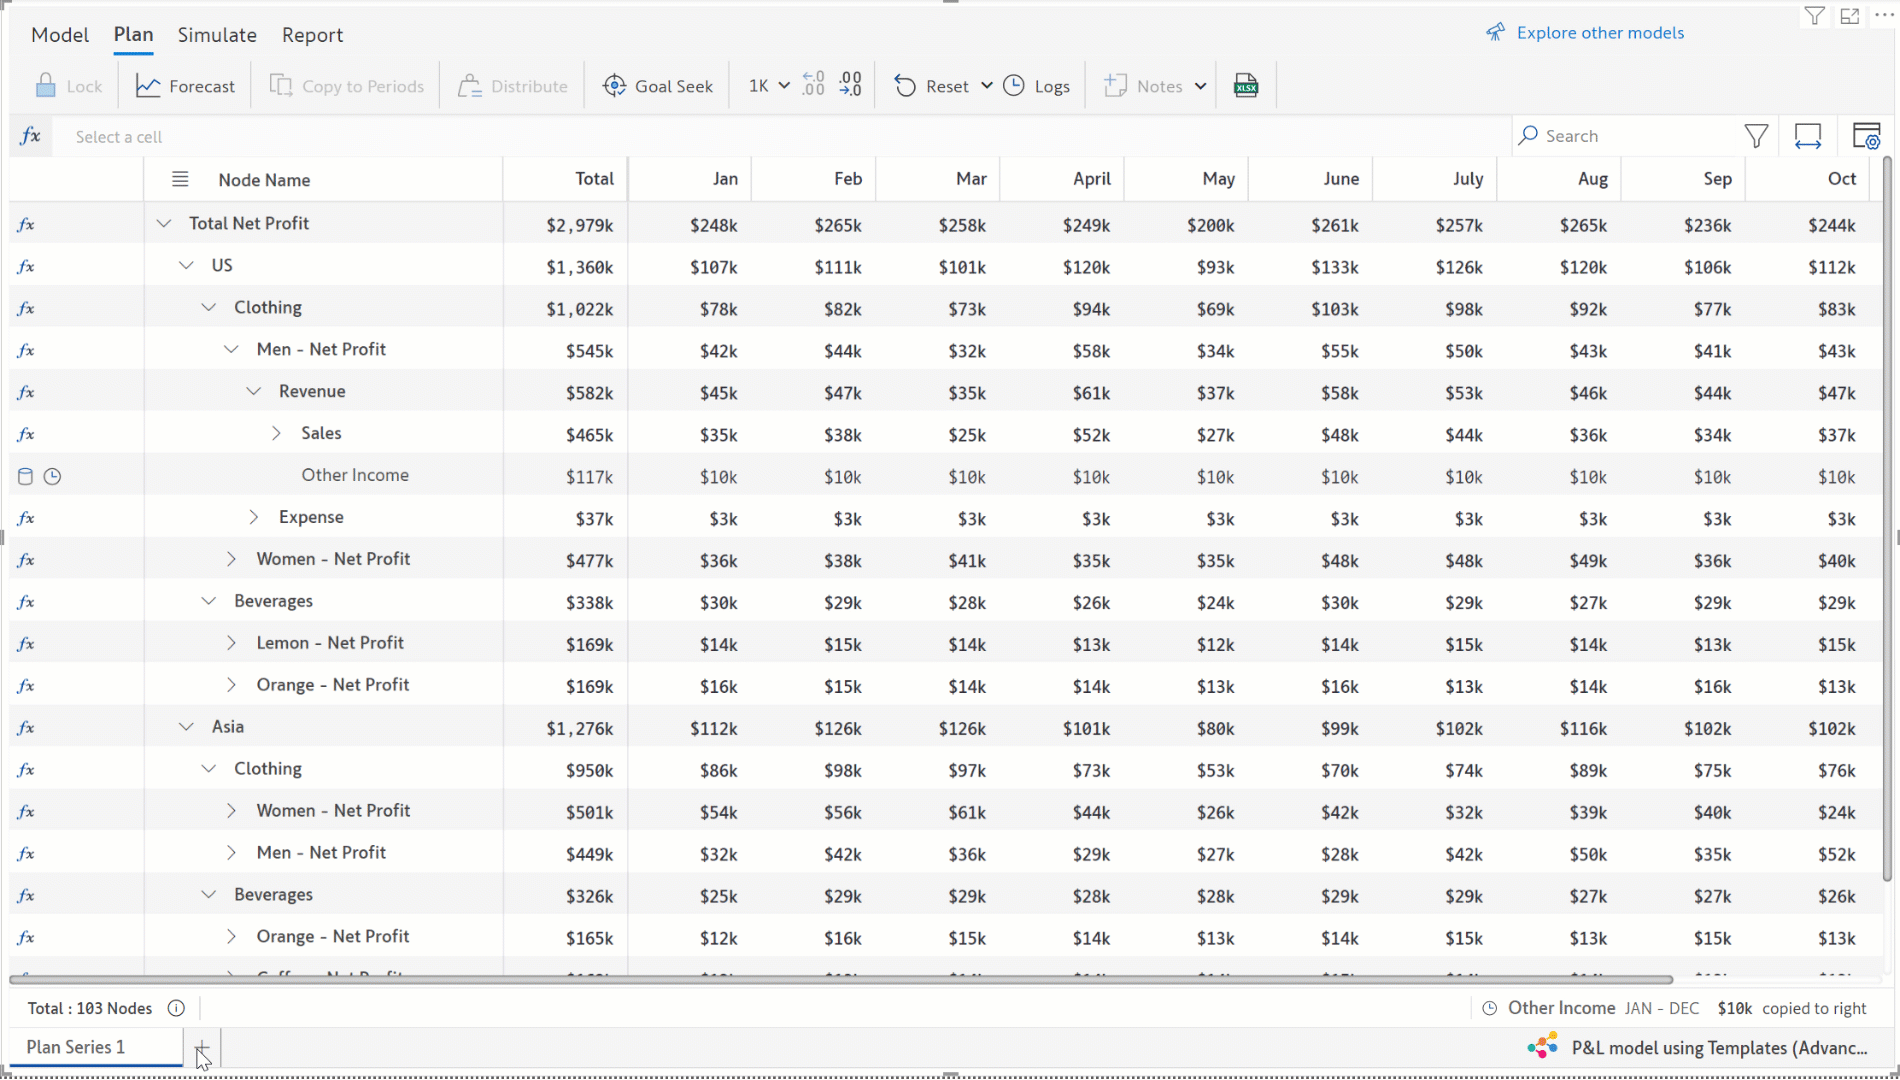Switch to the Report tab
1900x1080 pixels.
tap(312, 35)
